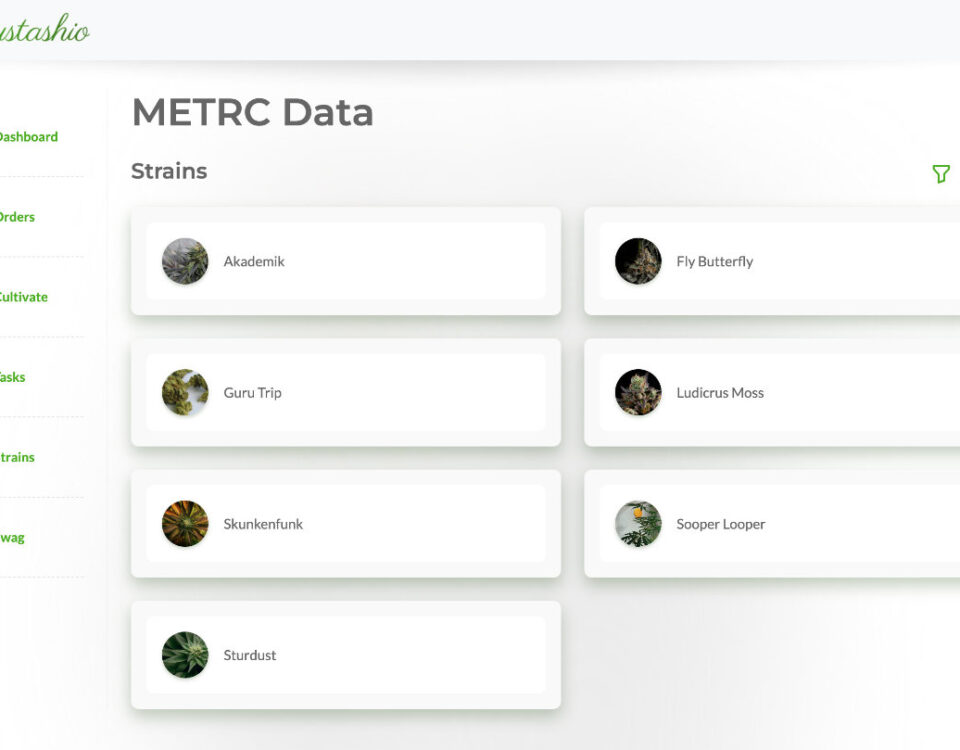Select Cultivate in the sidebar navigation
960x750 pixels.
tap(22, 297)
